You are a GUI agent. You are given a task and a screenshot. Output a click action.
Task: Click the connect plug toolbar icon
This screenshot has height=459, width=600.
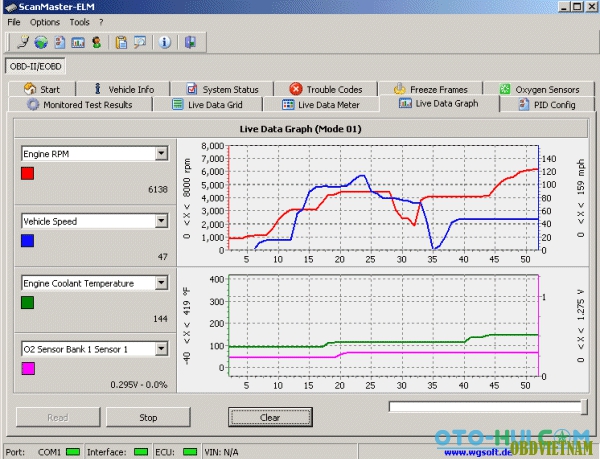(23, 42)
